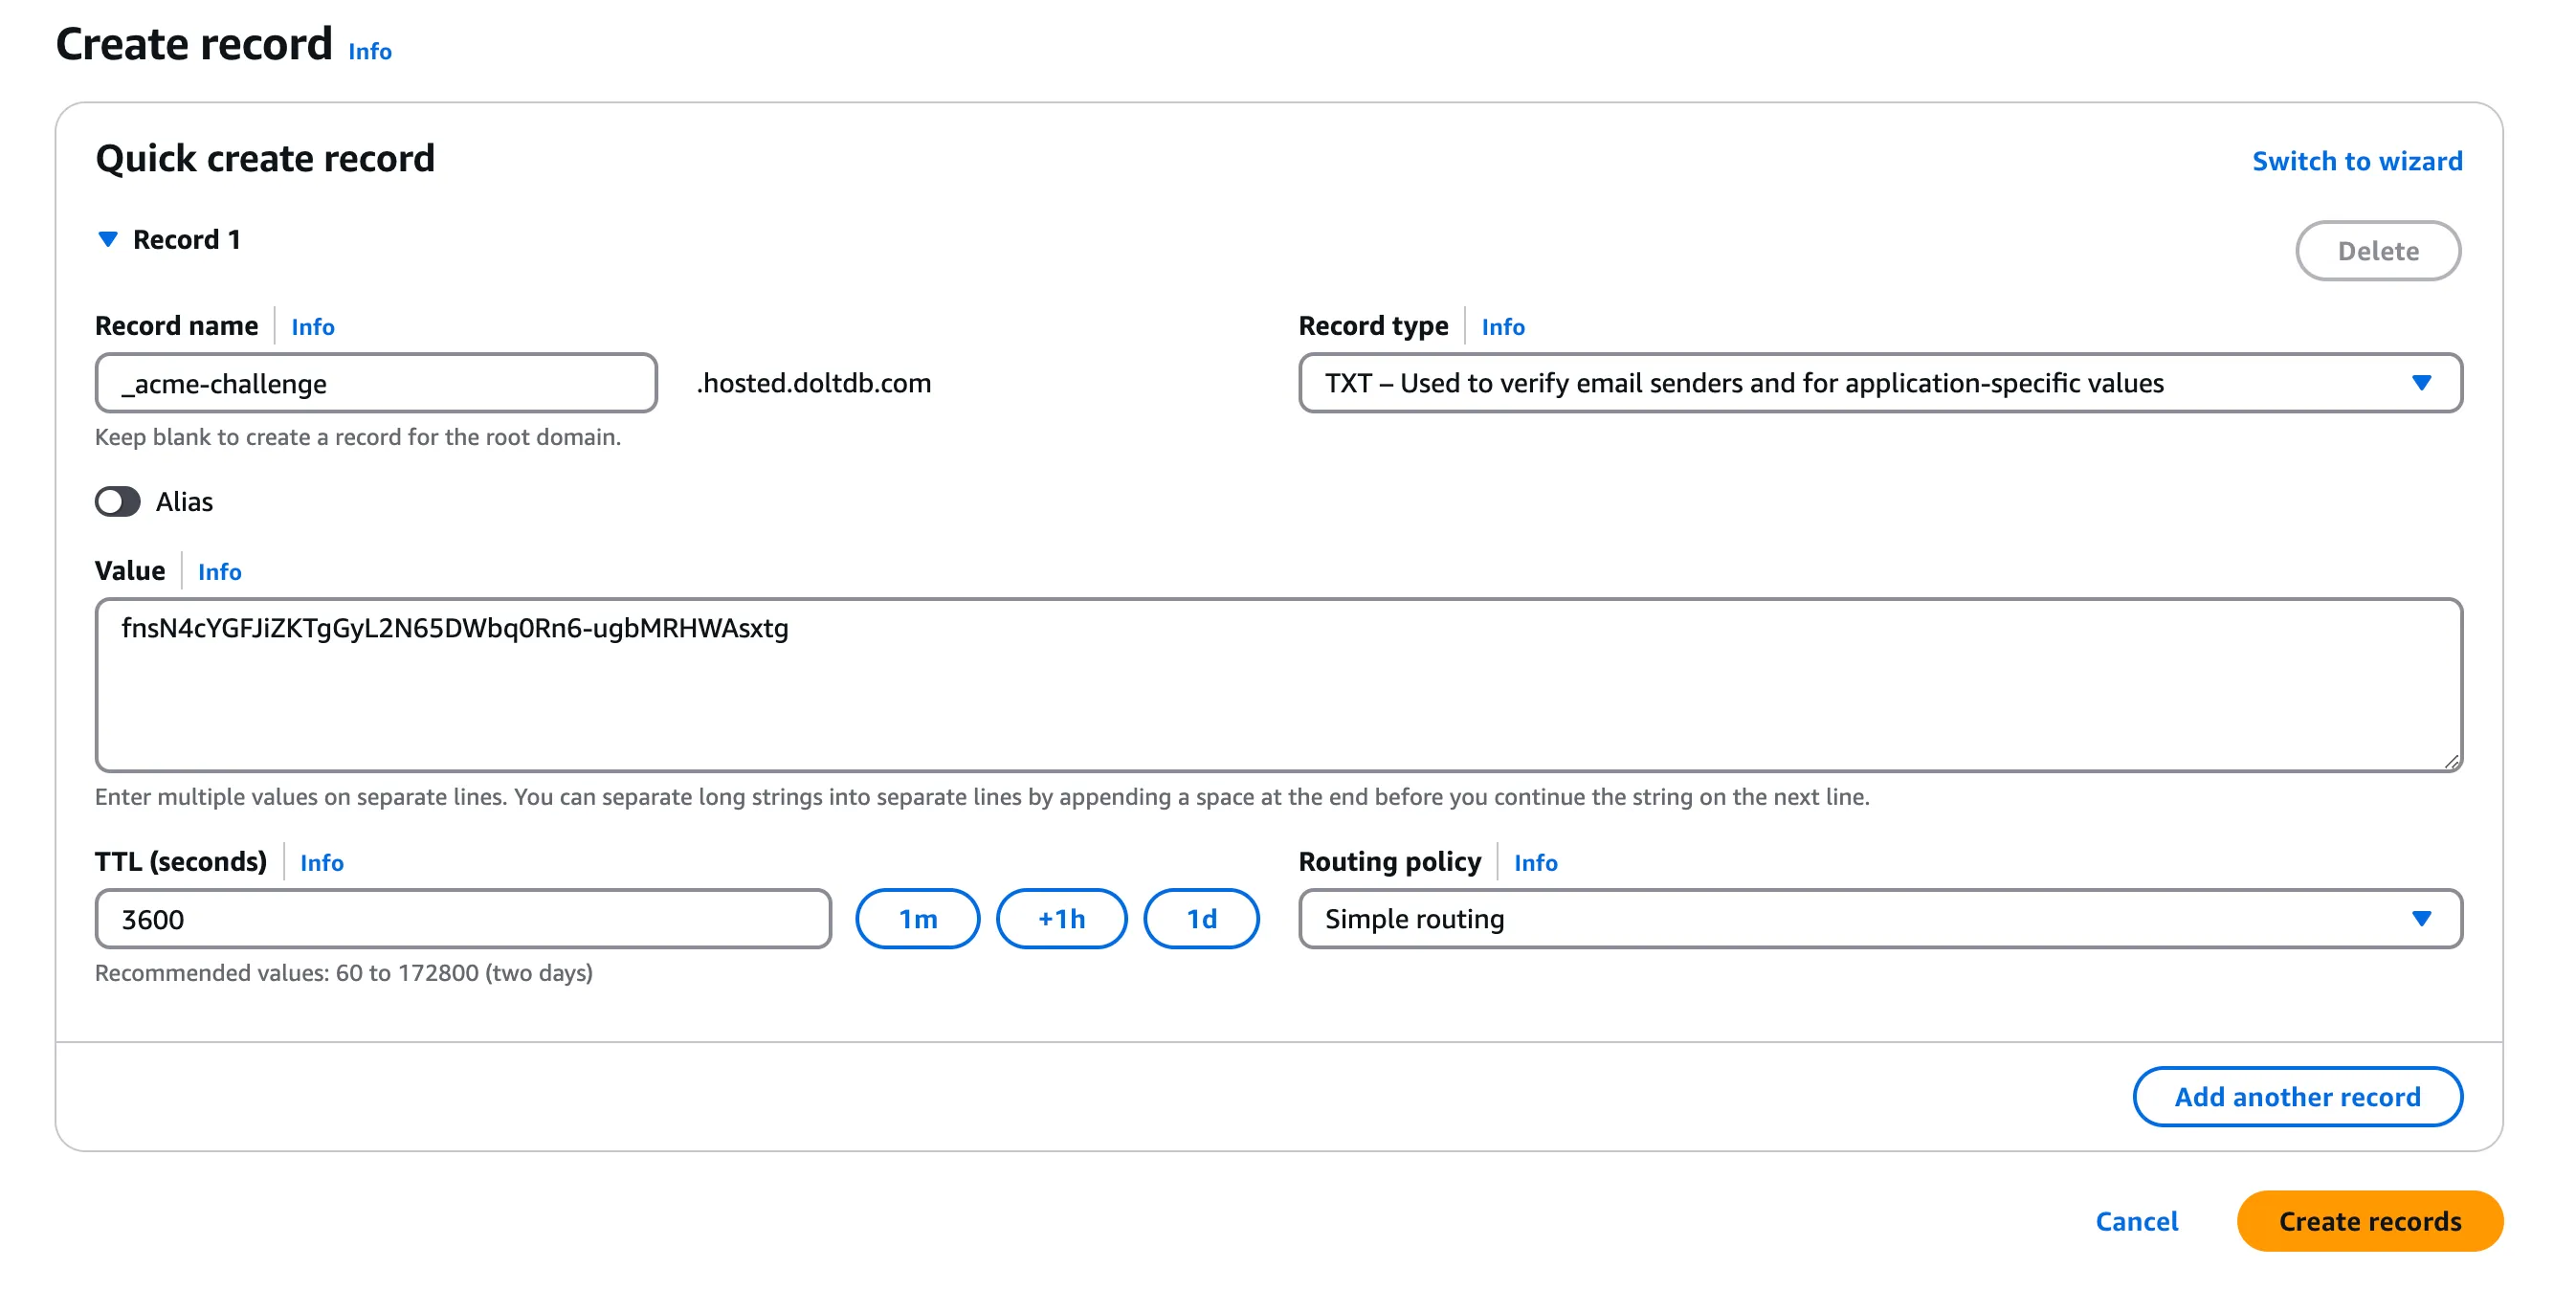The image size is (2576, 1290).
Task: Click Switch to wizard link
Action: [x=2356, y=161]
